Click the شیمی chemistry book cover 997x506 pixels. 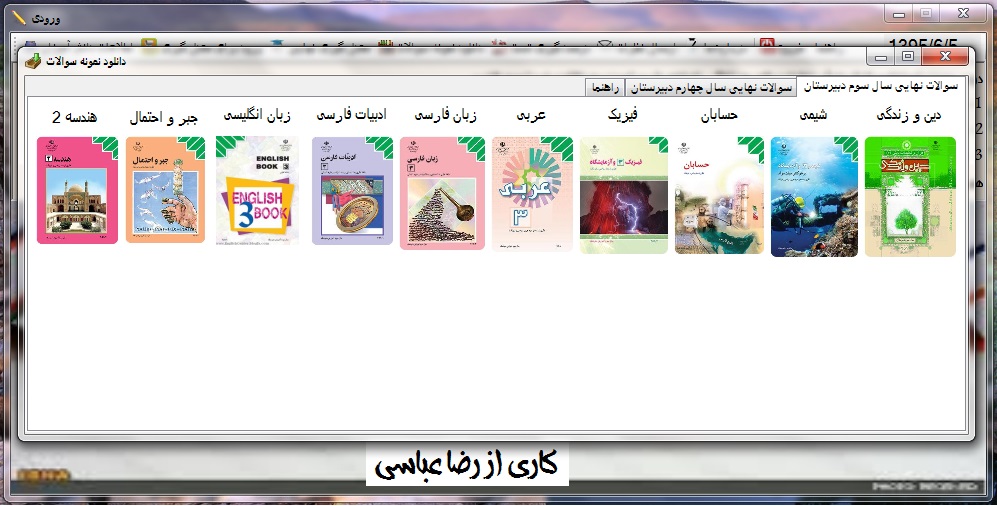pyautogui.click(x=814, y=197)
